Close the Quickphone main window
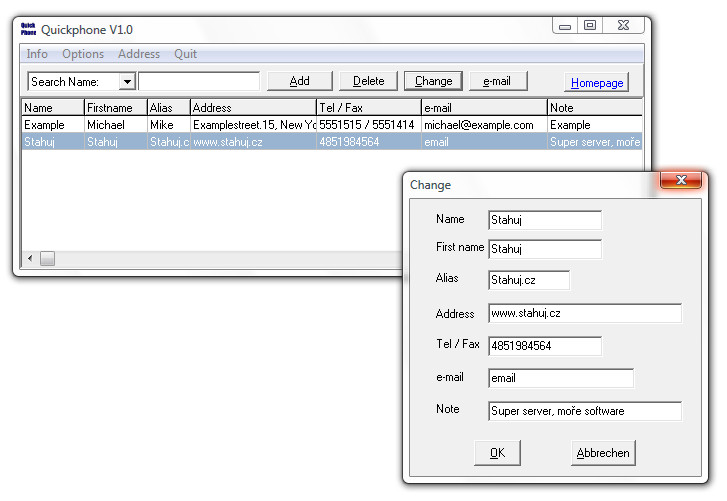Screen dimensions: 727x501 (x=624, y=25)
